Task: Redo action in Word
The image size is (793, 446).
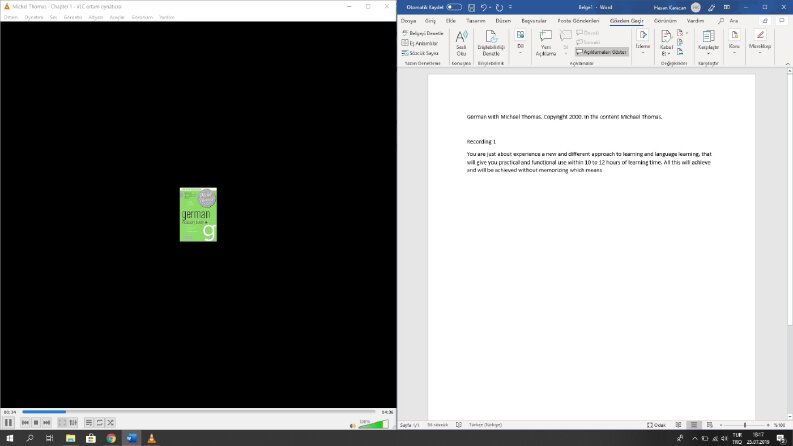Action: coord(499,8)
